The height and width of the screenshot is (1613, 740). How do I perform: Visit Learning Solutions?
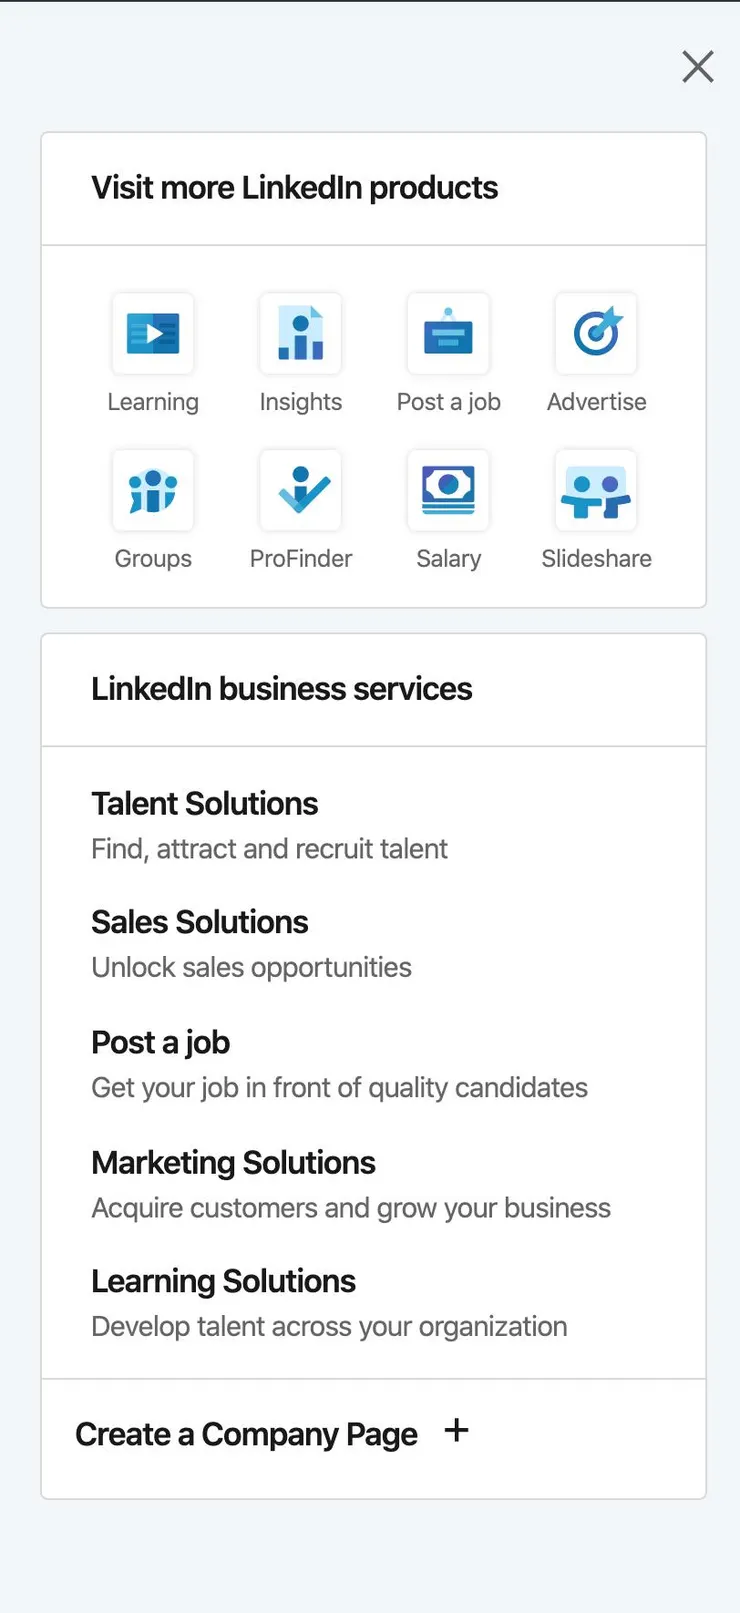pos(224,1282)
